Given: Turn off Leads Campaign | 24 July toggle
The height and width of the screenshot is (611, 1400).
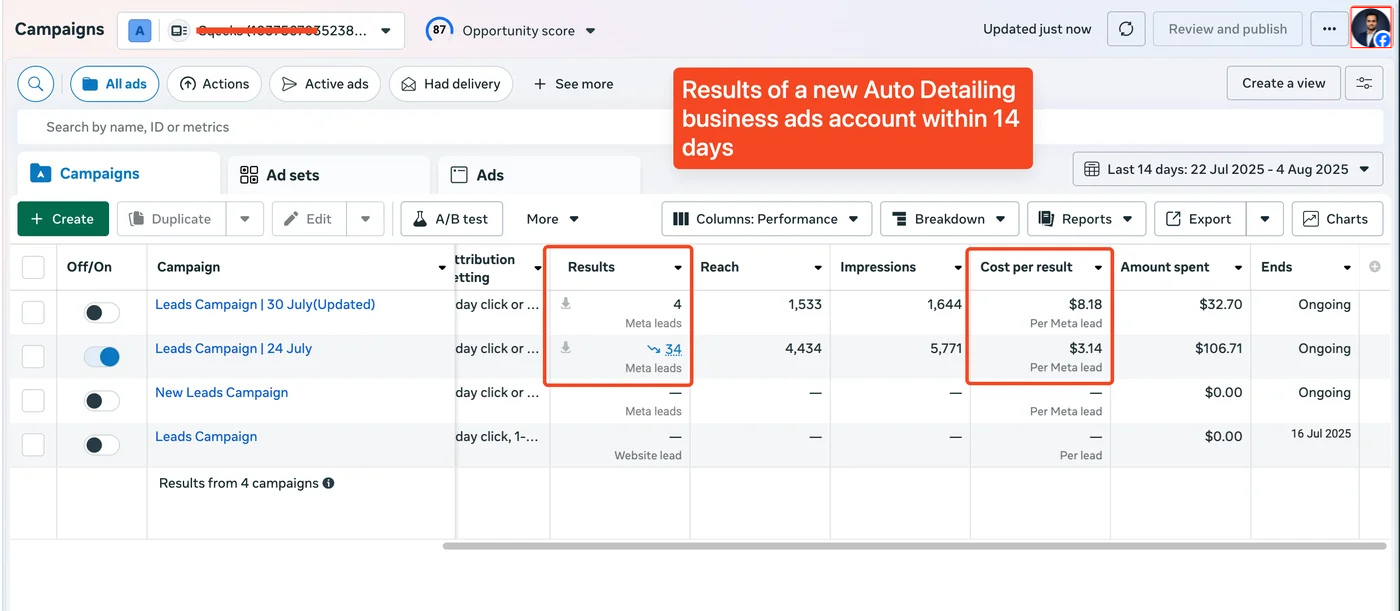Looking at the screenshot, I should (102, 356).
